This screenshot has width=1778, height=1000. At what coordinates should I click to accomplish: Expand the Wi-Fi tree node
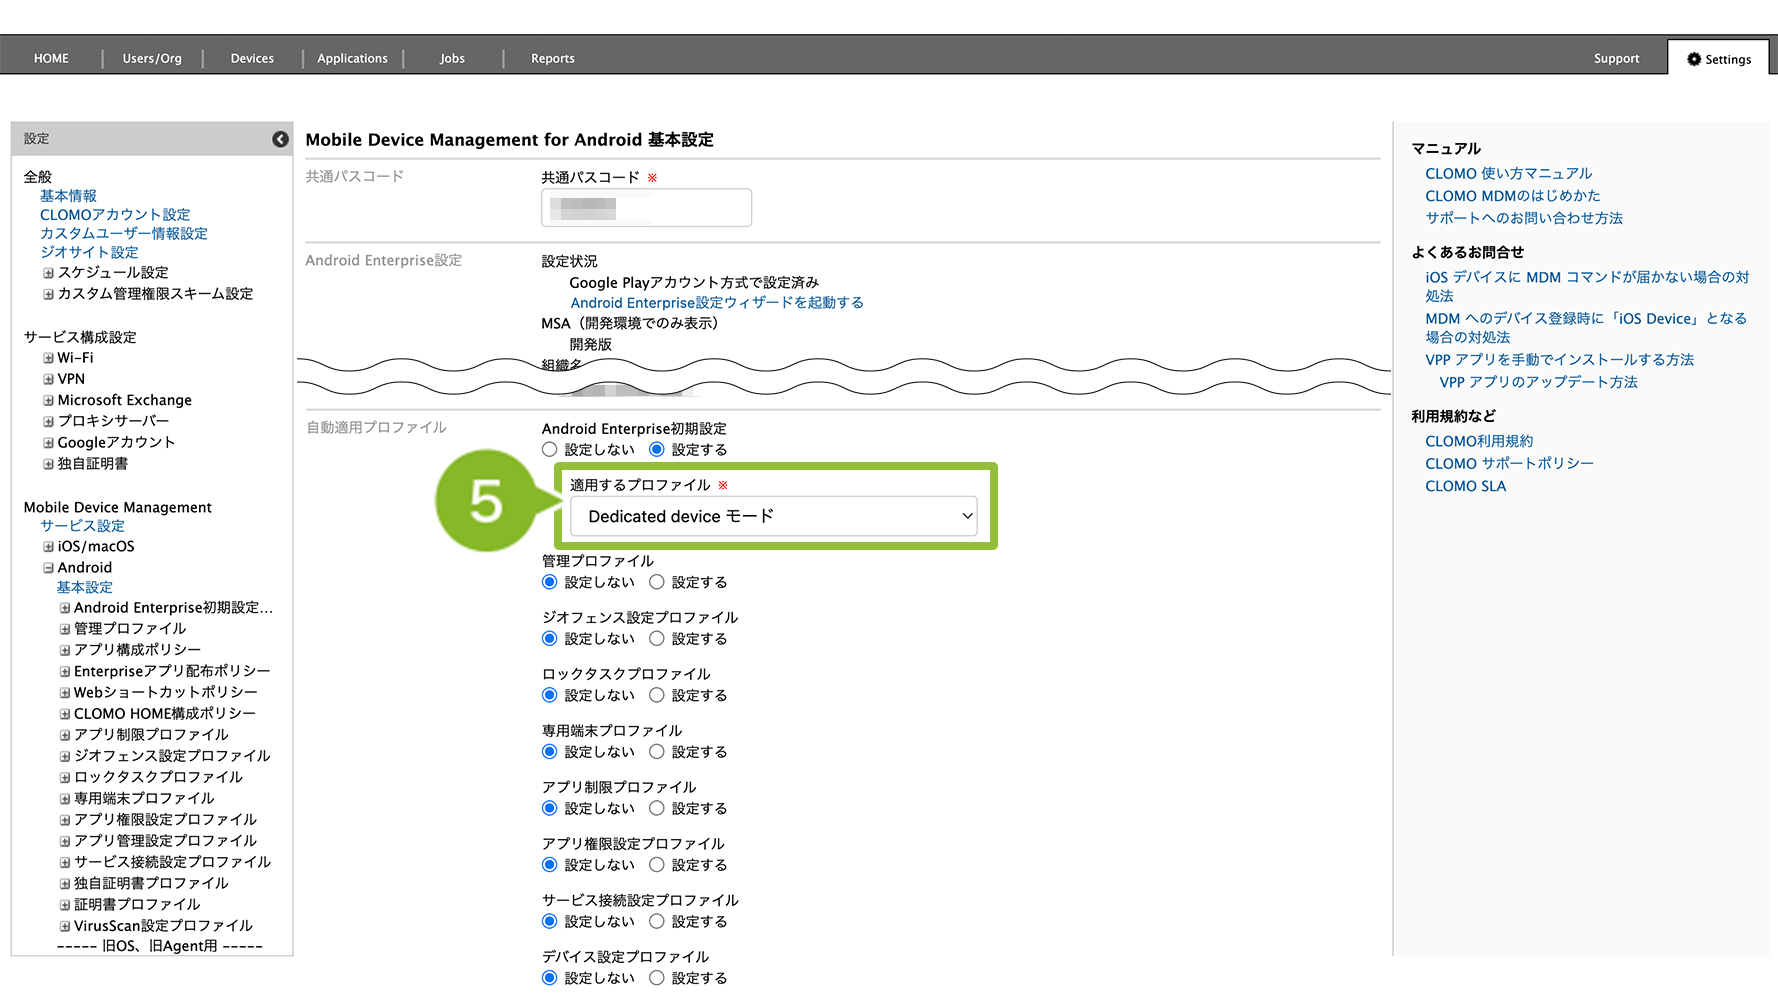click(x=48, y=358)
